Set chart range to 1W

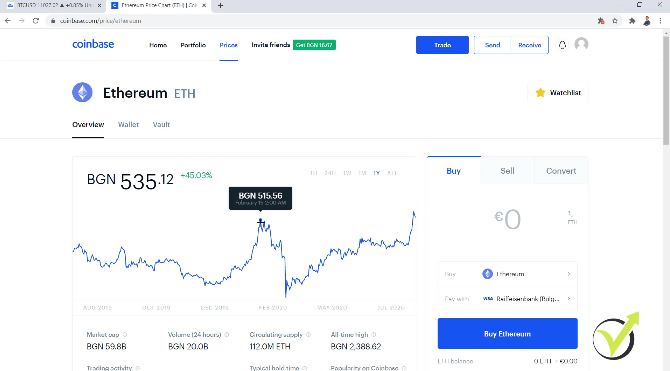click(347, 173)
